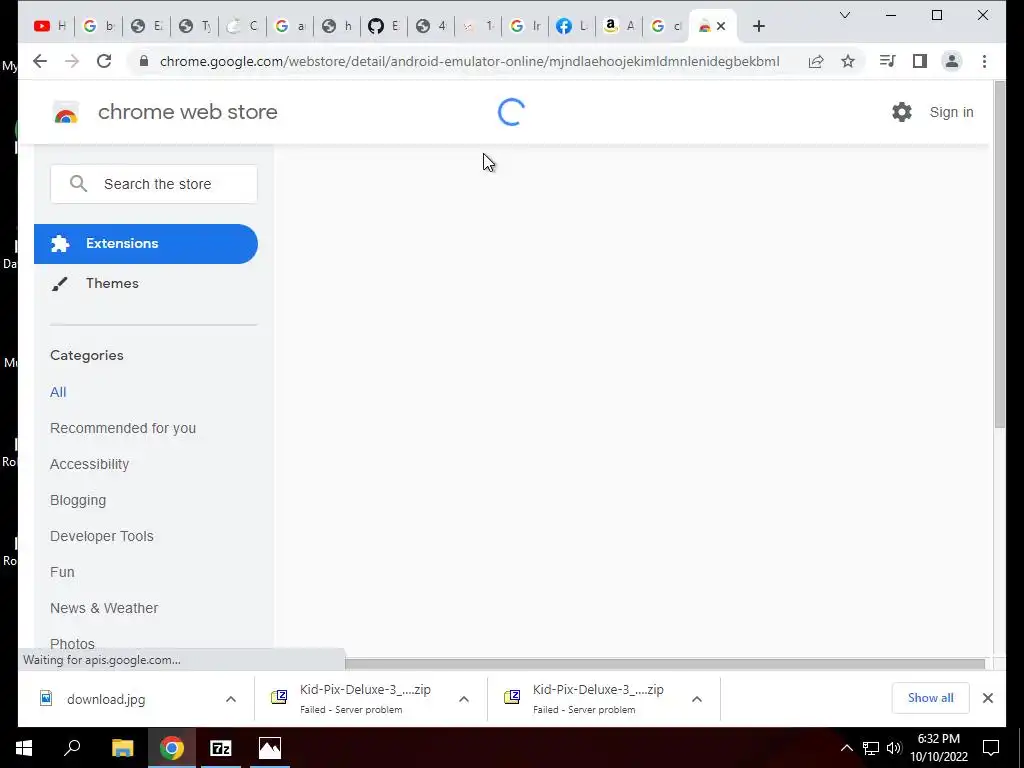Viewport: 1024px width, 768px height.
Task: Open Chrome three-dot menu
Action: (984, 61)
